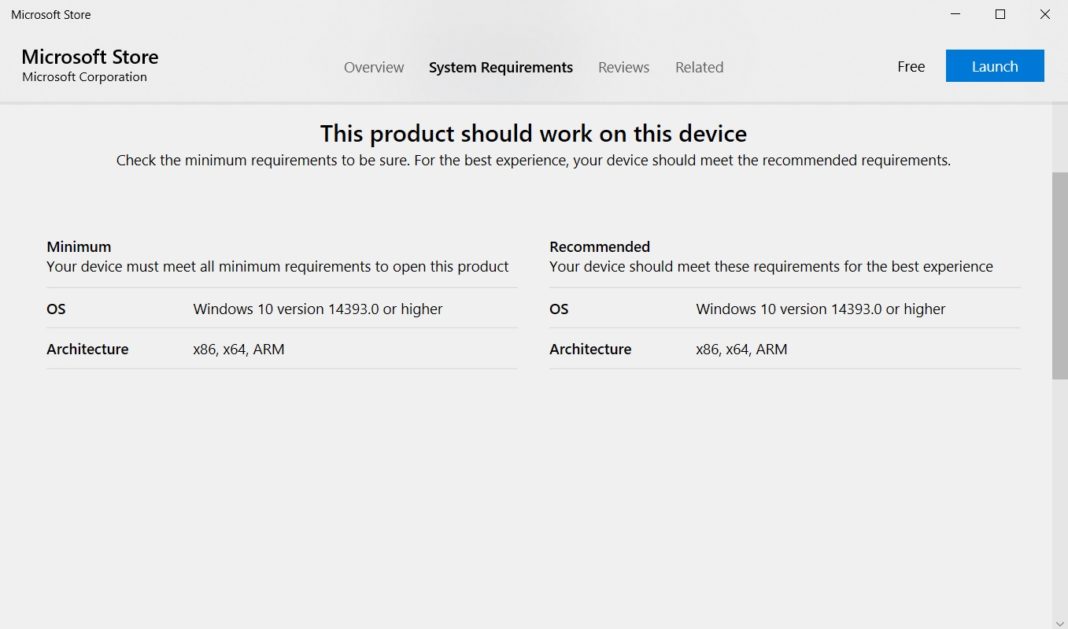Select the System Requirements tab

(x=500, y=67)
